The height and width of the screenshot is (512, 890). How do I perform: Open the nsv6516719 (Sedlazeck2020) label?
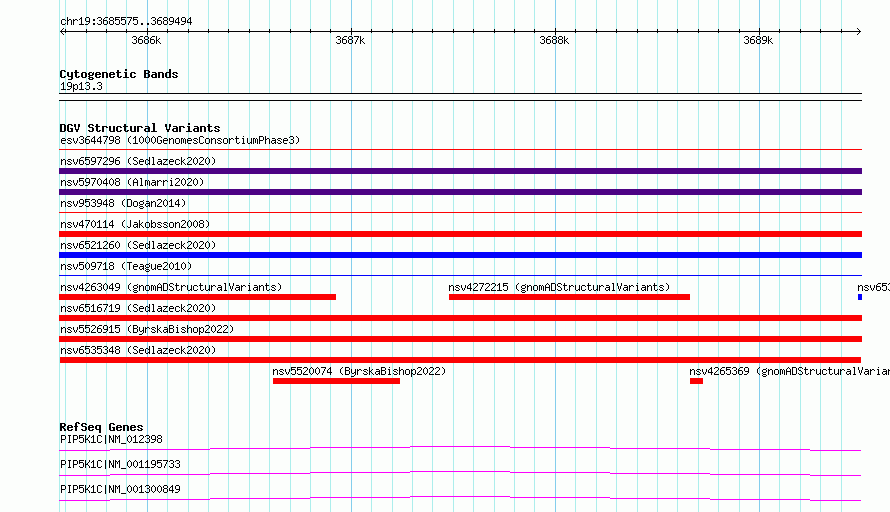click(x=138, y=308)
